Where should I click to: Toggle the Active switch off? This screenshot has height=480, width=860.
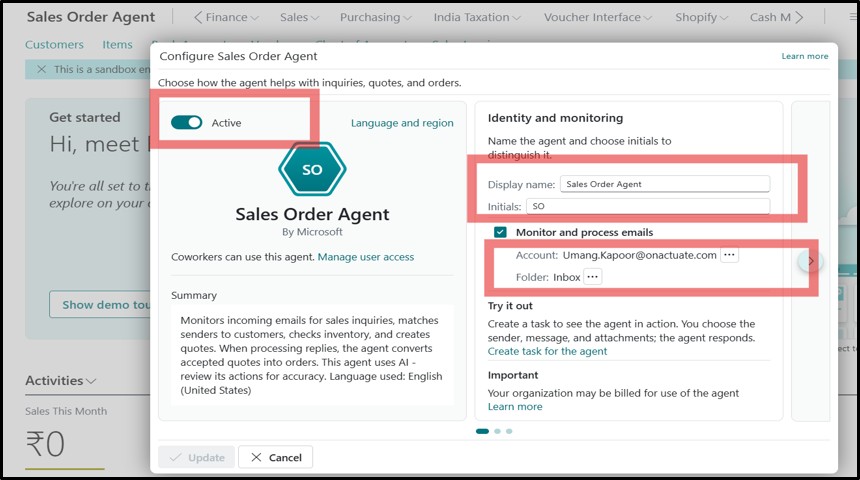click(186, 122)
